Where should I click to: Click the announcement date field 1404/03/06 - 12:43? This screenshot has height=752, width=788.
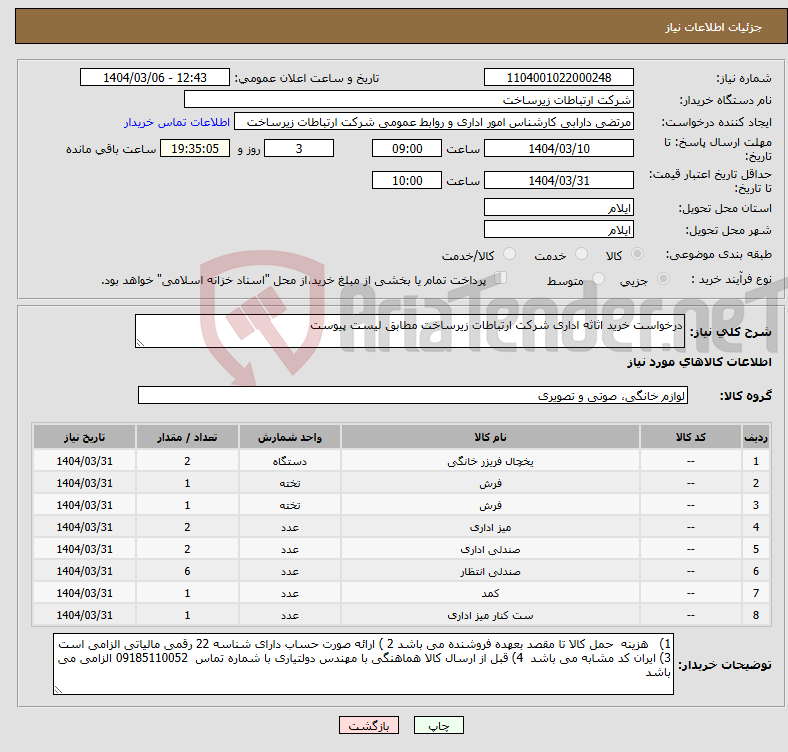coord(155,77)
